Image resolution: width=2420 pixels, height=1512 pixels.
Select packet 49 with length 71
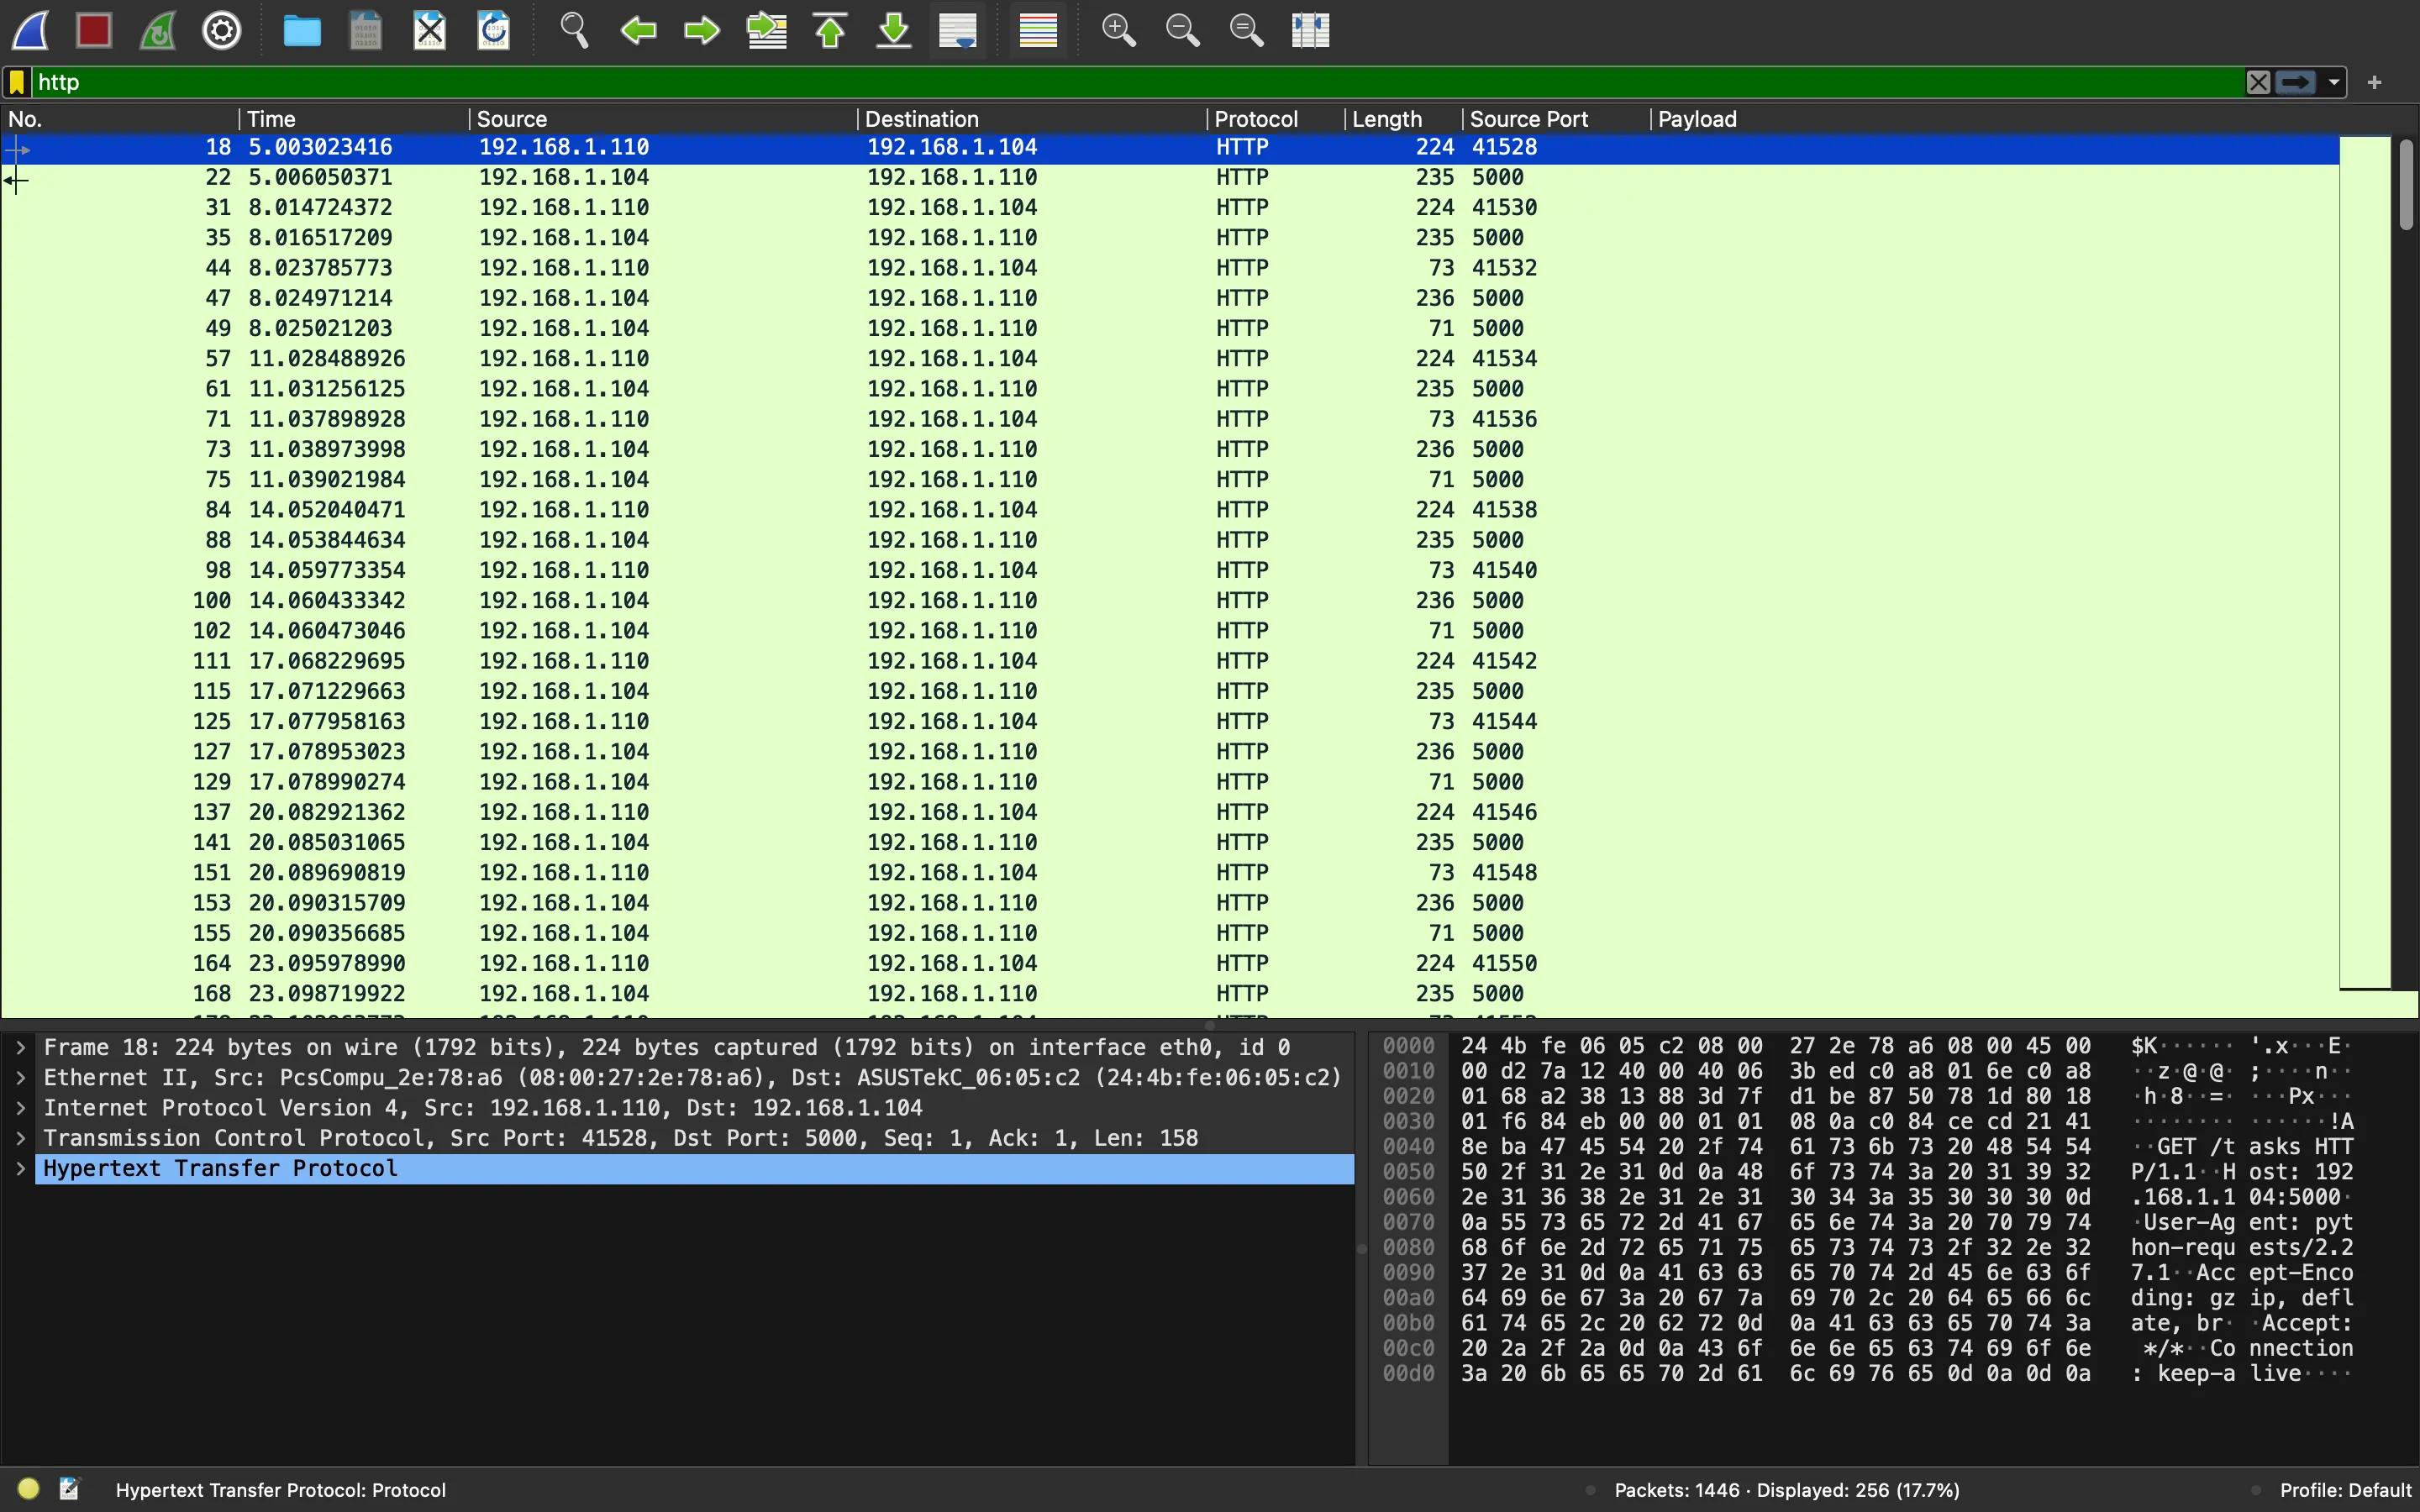tap(1170, 328)
